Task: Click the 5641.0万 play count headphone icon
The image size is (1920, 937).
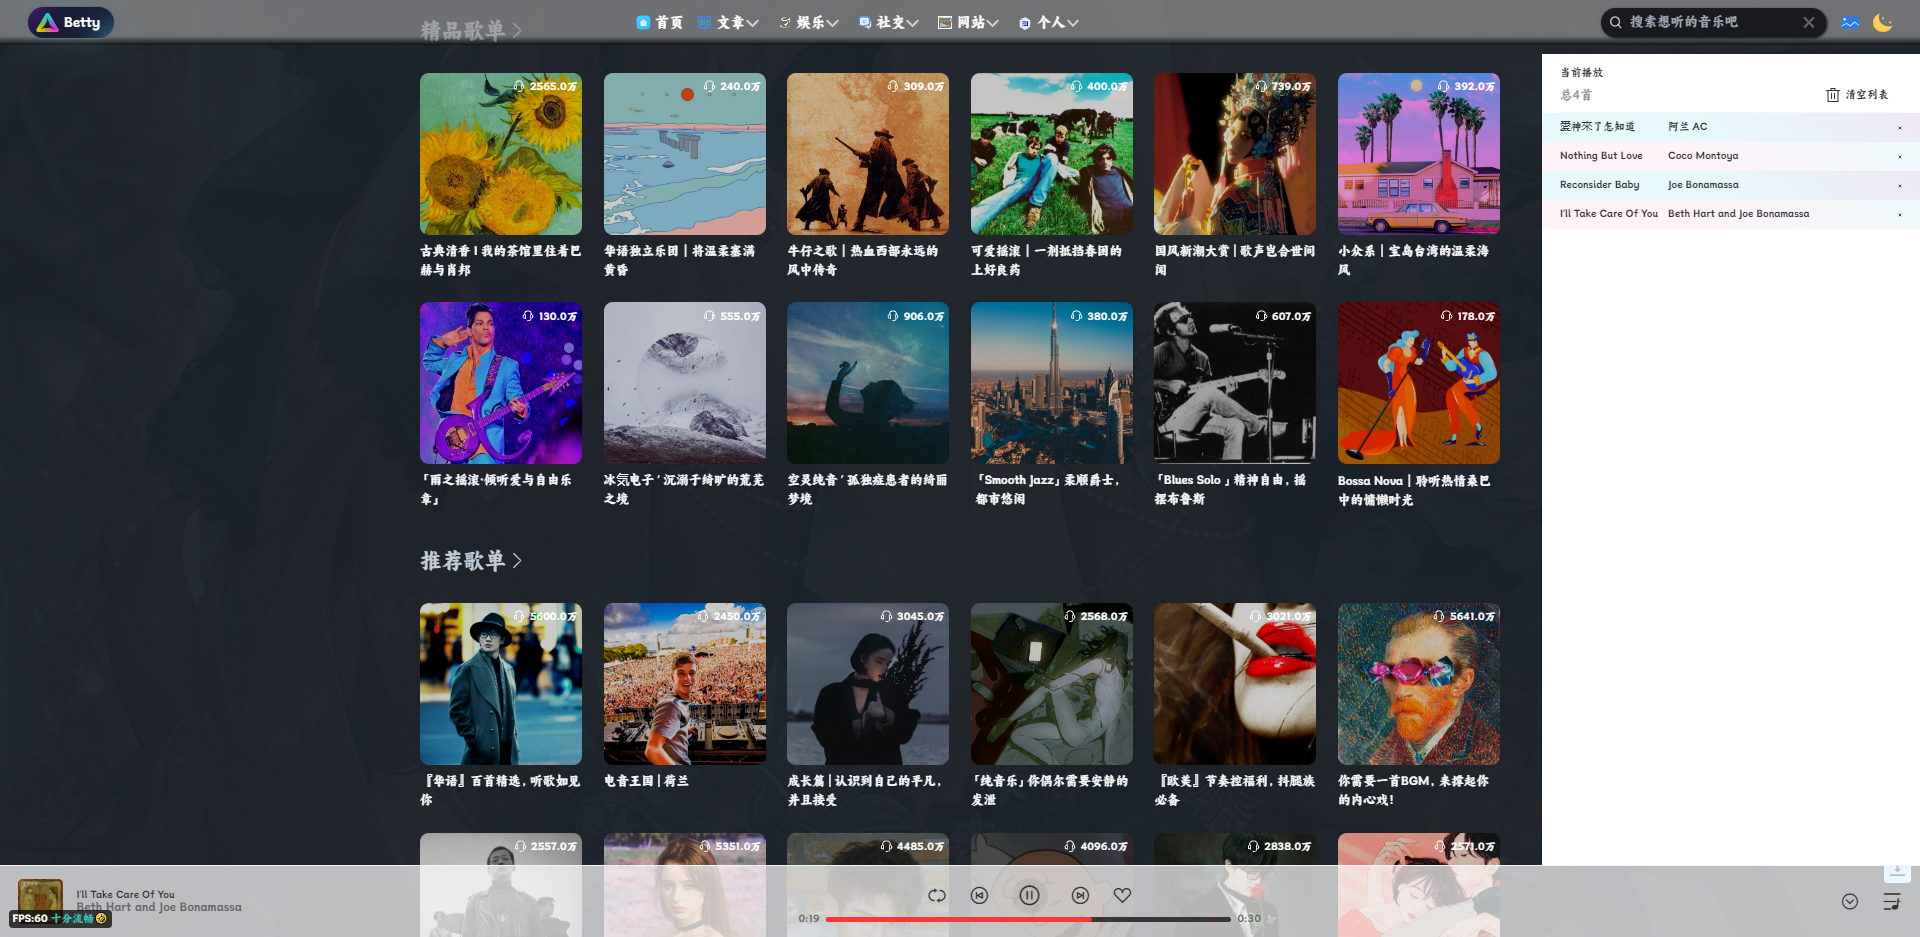Action: point(1439,617)
